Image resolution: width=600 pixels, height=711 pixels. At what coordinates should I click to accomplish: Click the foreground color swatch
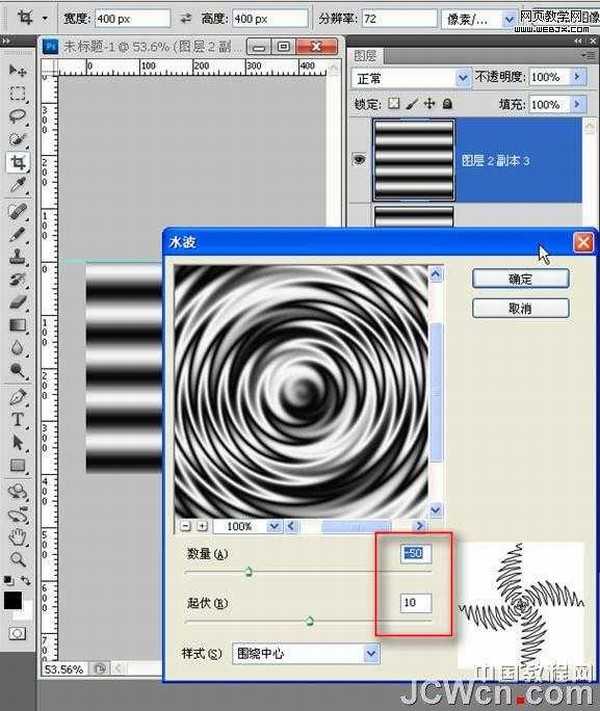[13, 600]
